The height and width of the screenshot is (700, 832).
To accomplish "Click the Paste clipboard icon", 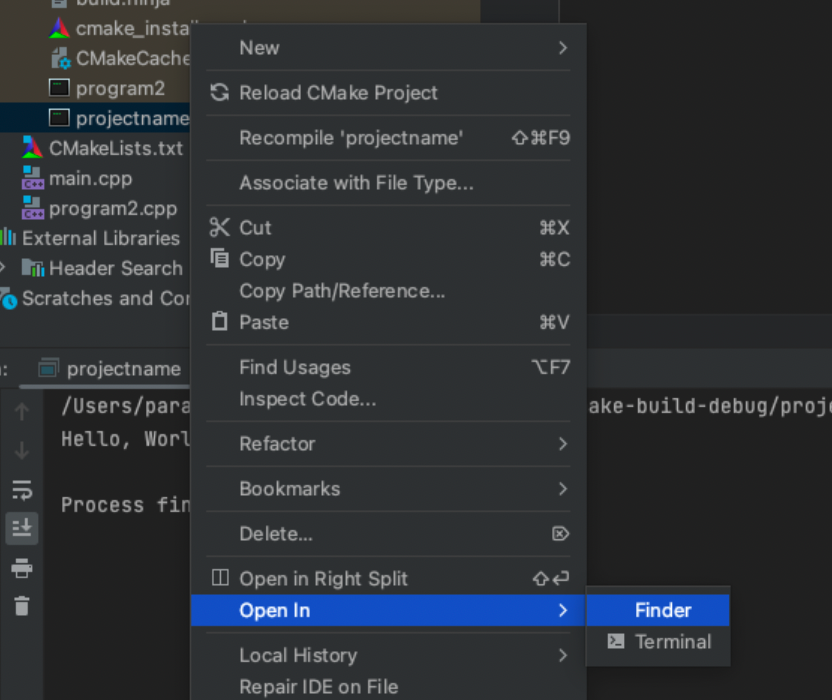I will (220, 321).
